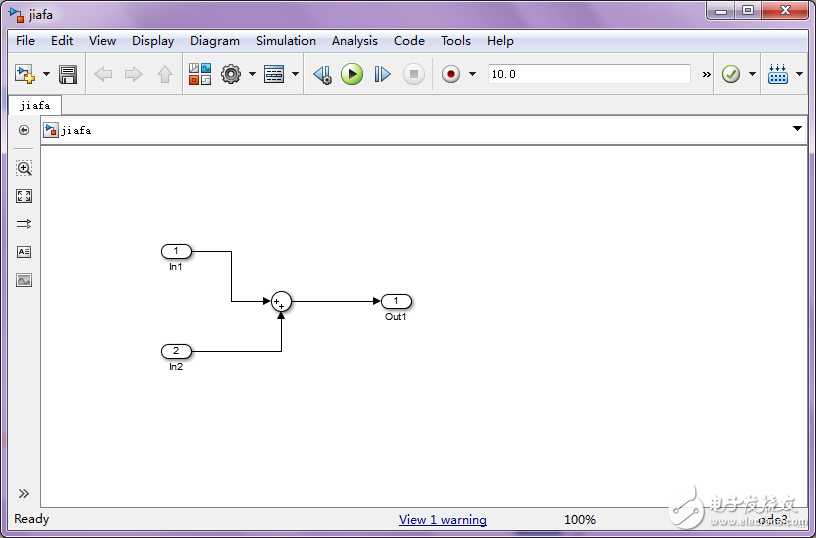
Task: Click the Hide/Show Explorer Bar icon
Action: 24,130
